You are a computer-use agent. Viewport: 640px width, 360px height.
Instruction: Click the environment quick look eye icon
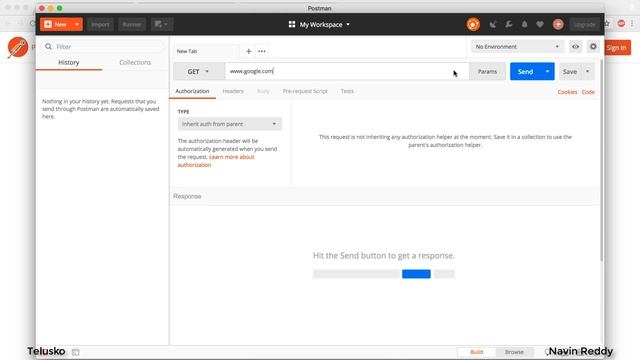(575, 47)
